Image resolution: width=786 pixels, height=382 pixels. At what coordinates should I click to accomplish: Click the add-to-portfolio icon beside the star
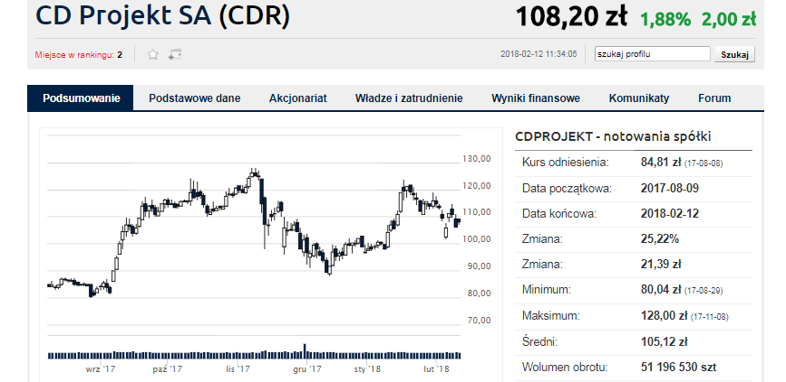[174, 55]
